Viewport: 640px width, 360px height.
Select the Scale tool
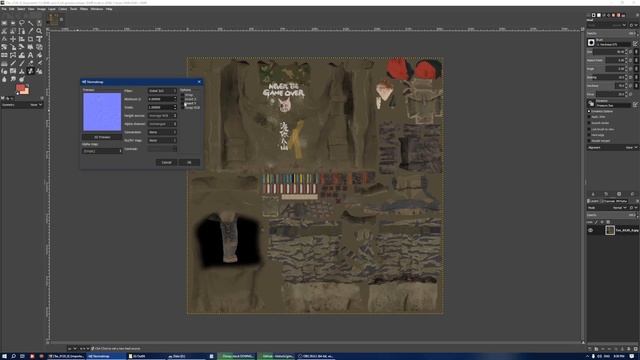tap(13, 47)
